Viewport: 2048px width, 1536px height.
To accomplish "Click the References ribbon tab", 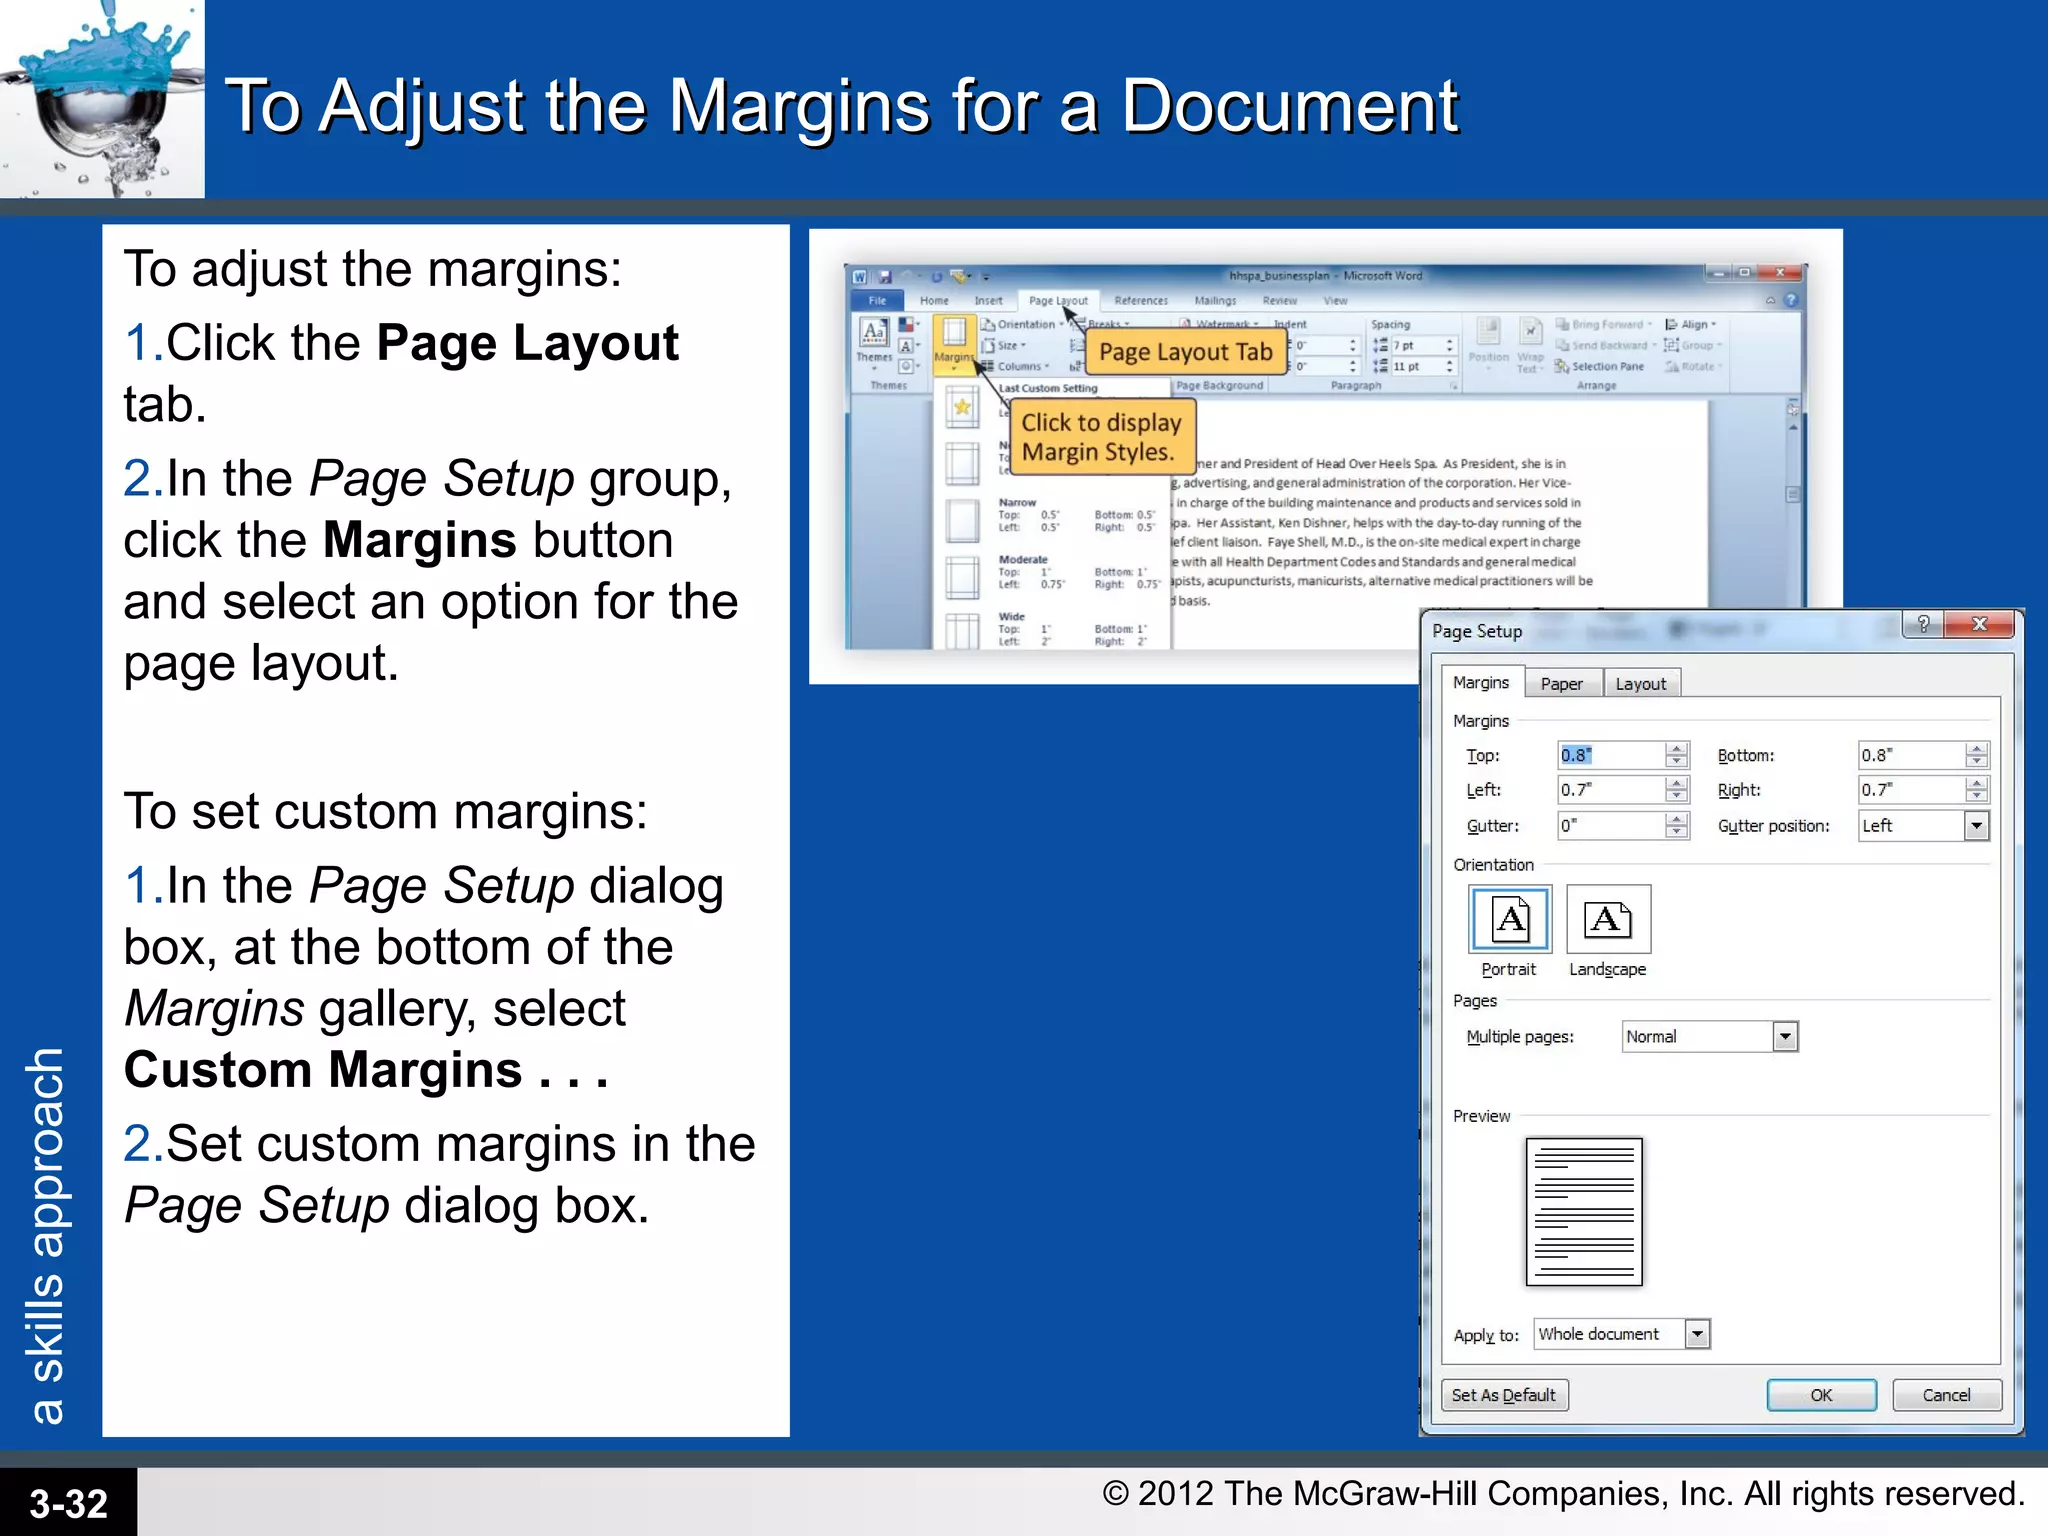I will pos(1140,301).
